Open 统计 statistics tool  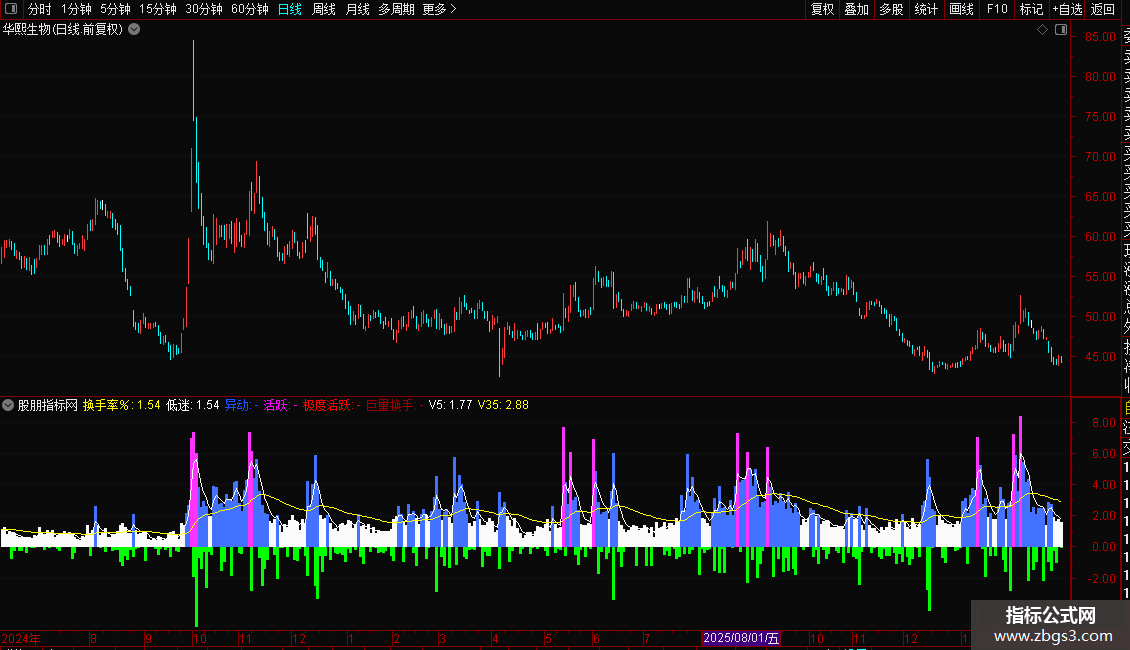926,9
